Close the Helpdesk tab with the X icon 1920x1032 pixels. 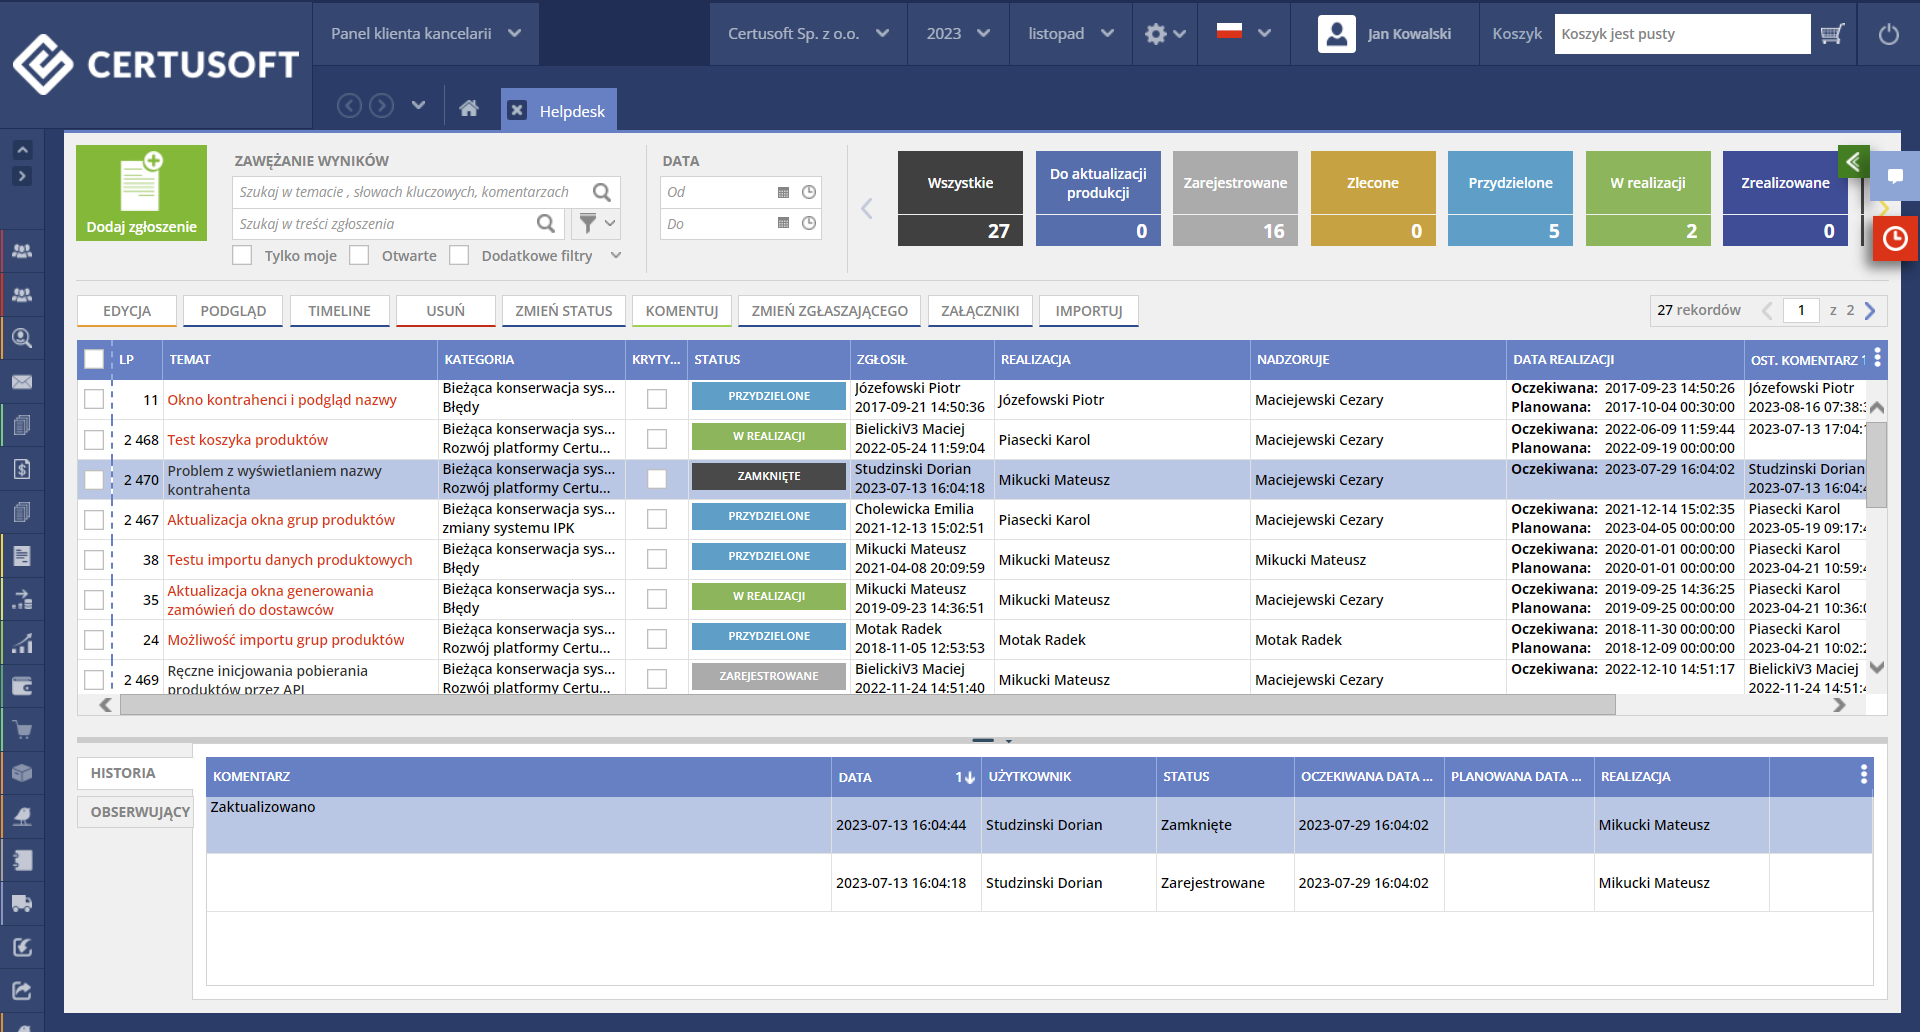[517, 110]
